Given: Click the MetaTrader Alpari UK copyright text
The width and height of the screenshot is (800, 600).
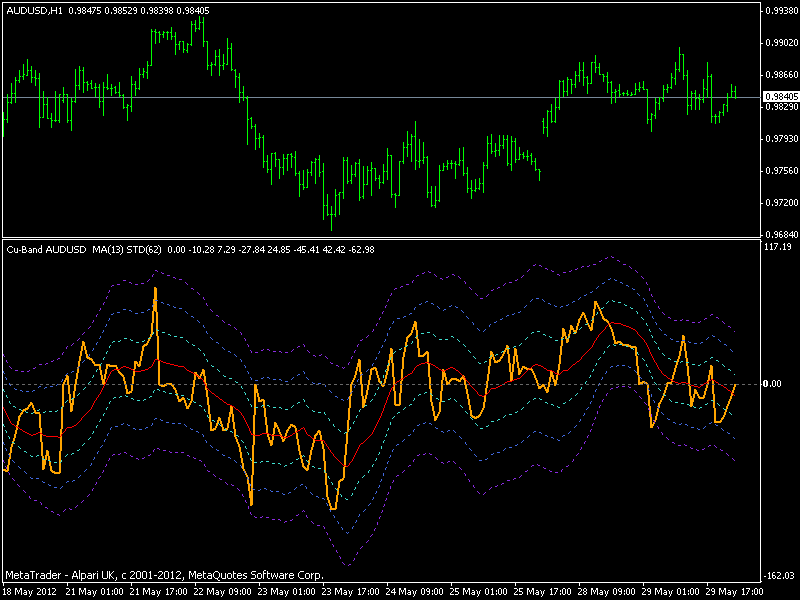Looking at the screenshot, I should pyautogui.click(x=165, y=576).
